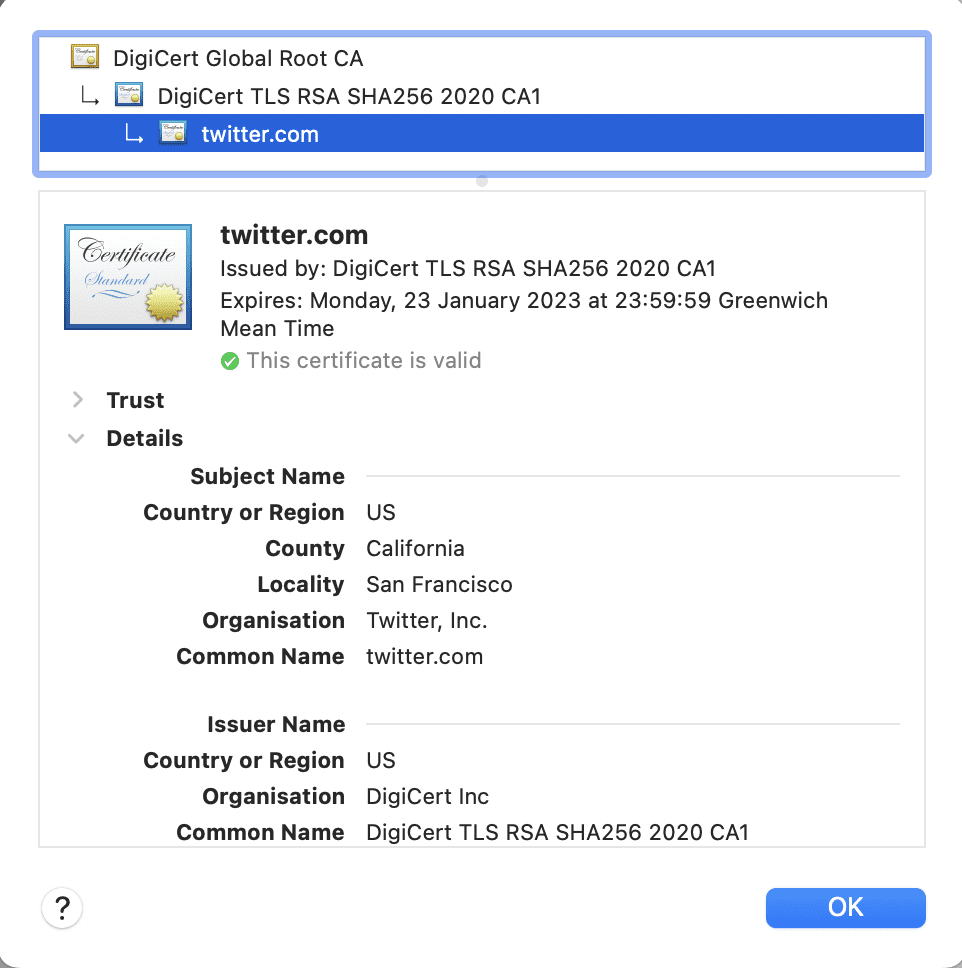Select DigiCert Global Root CA certificate icon
The height and width of the screenshot is (968, 962).
tap(85, 57)
